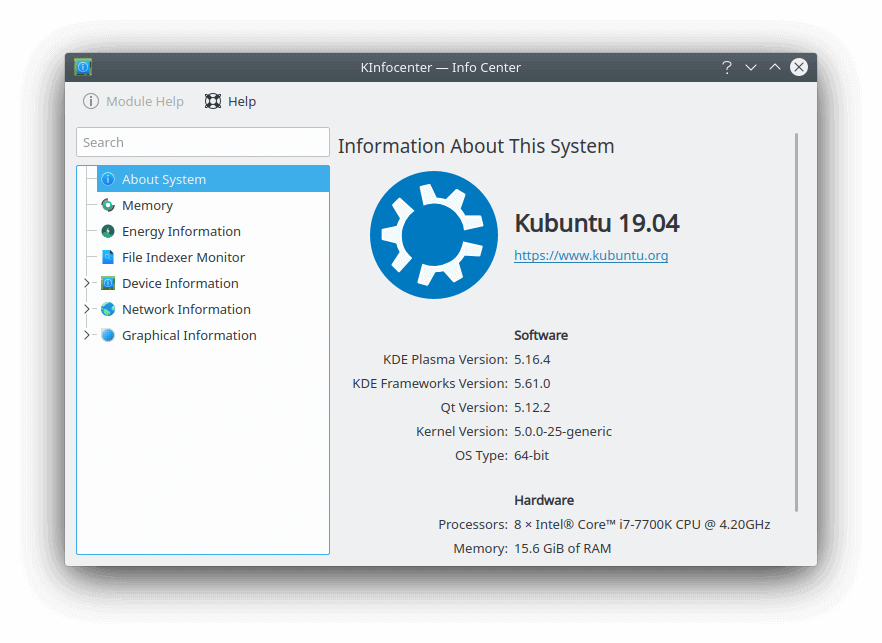882x643 pixels.
Task: Click the vertical scrollbar on the right
Action: 796,320
